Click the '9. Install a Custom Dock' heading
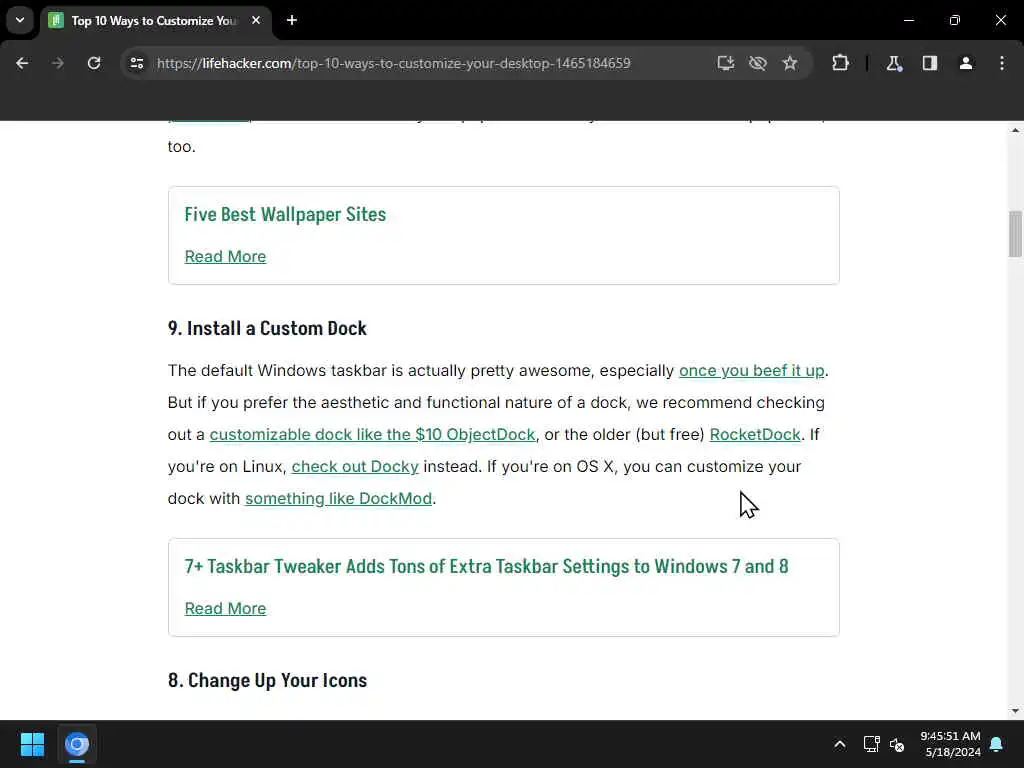 [267, 328]
